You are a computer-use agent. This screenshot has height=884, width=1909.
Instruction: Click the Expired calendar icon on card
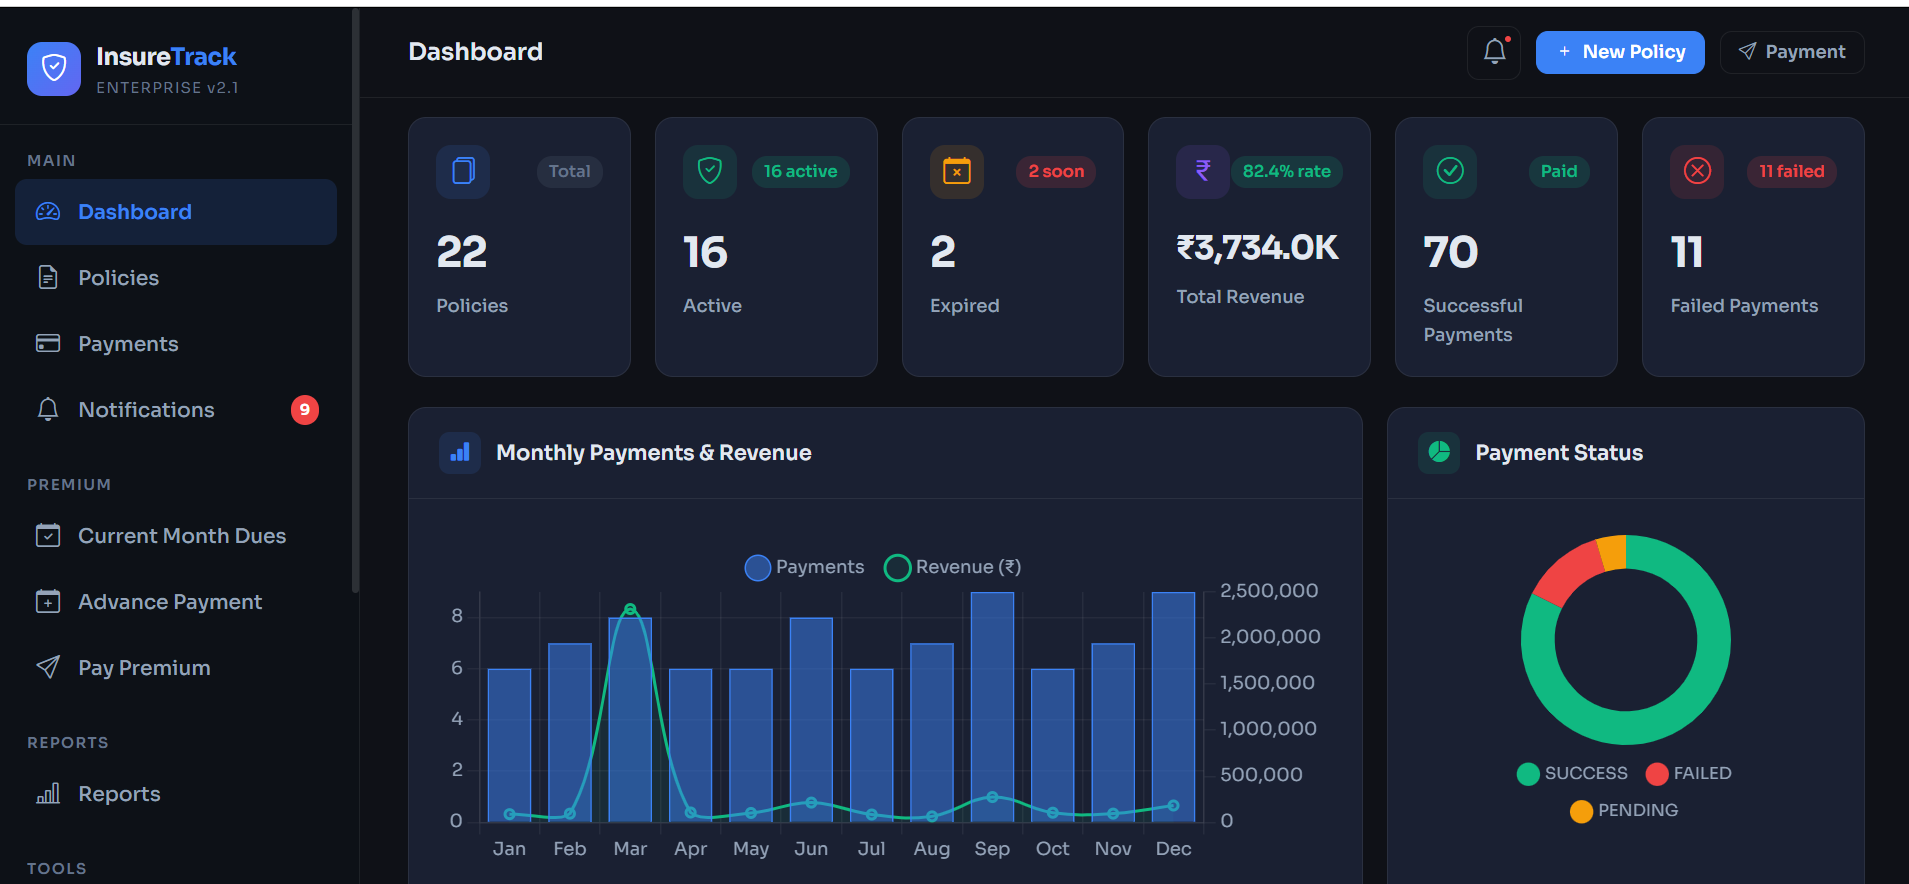tap(956, 171)
